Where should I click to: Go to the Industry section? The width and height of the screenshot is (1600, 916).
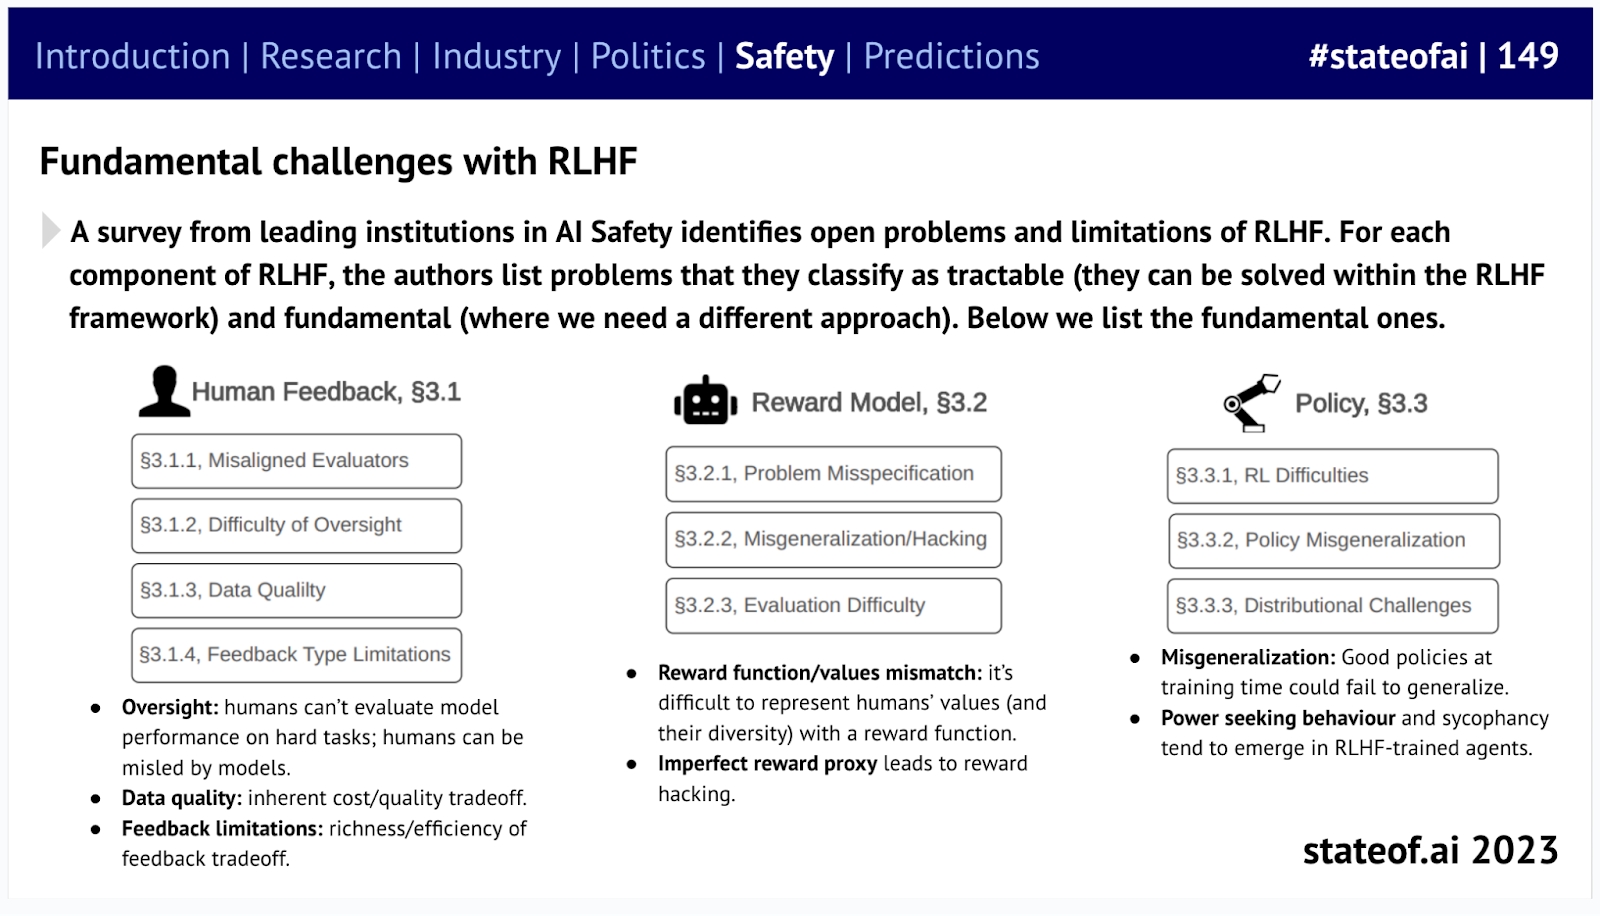[x=496, y=56]
